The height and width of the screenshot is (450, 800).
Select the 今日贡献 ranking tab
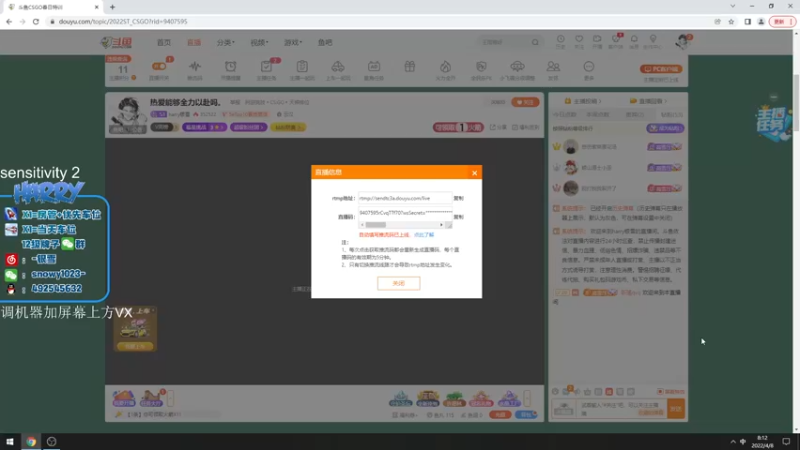pos(564,115)
